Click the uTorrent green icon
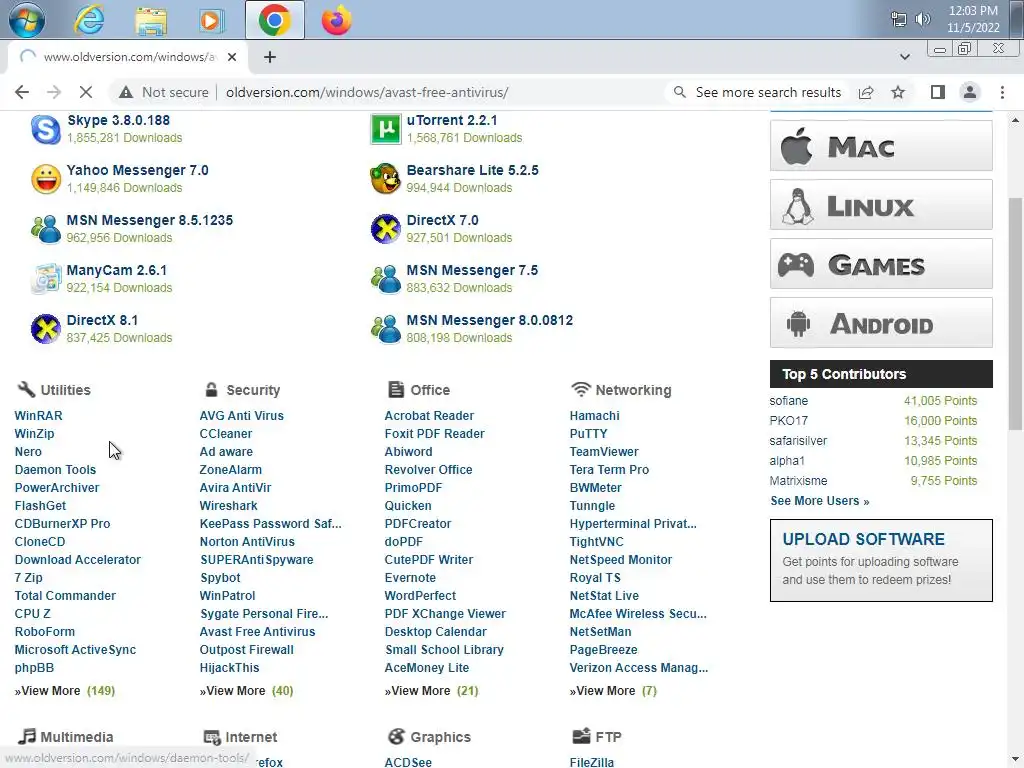 click(385, 129)
